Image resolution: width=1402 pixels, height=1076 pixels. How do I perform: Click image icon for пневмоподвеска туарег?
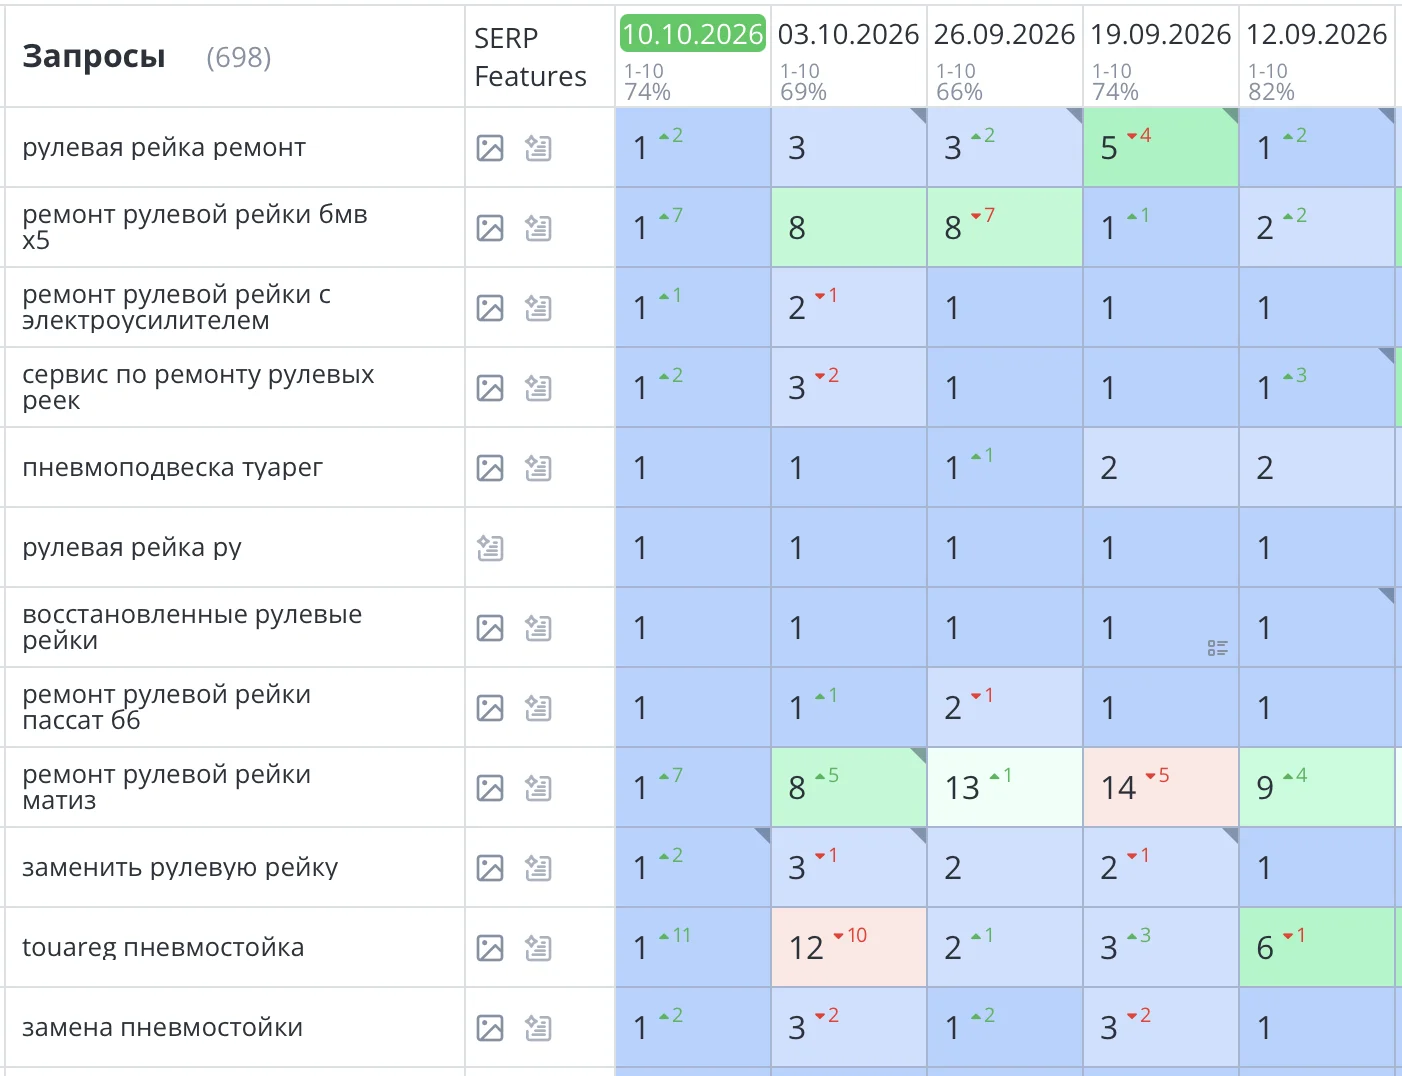490,468
